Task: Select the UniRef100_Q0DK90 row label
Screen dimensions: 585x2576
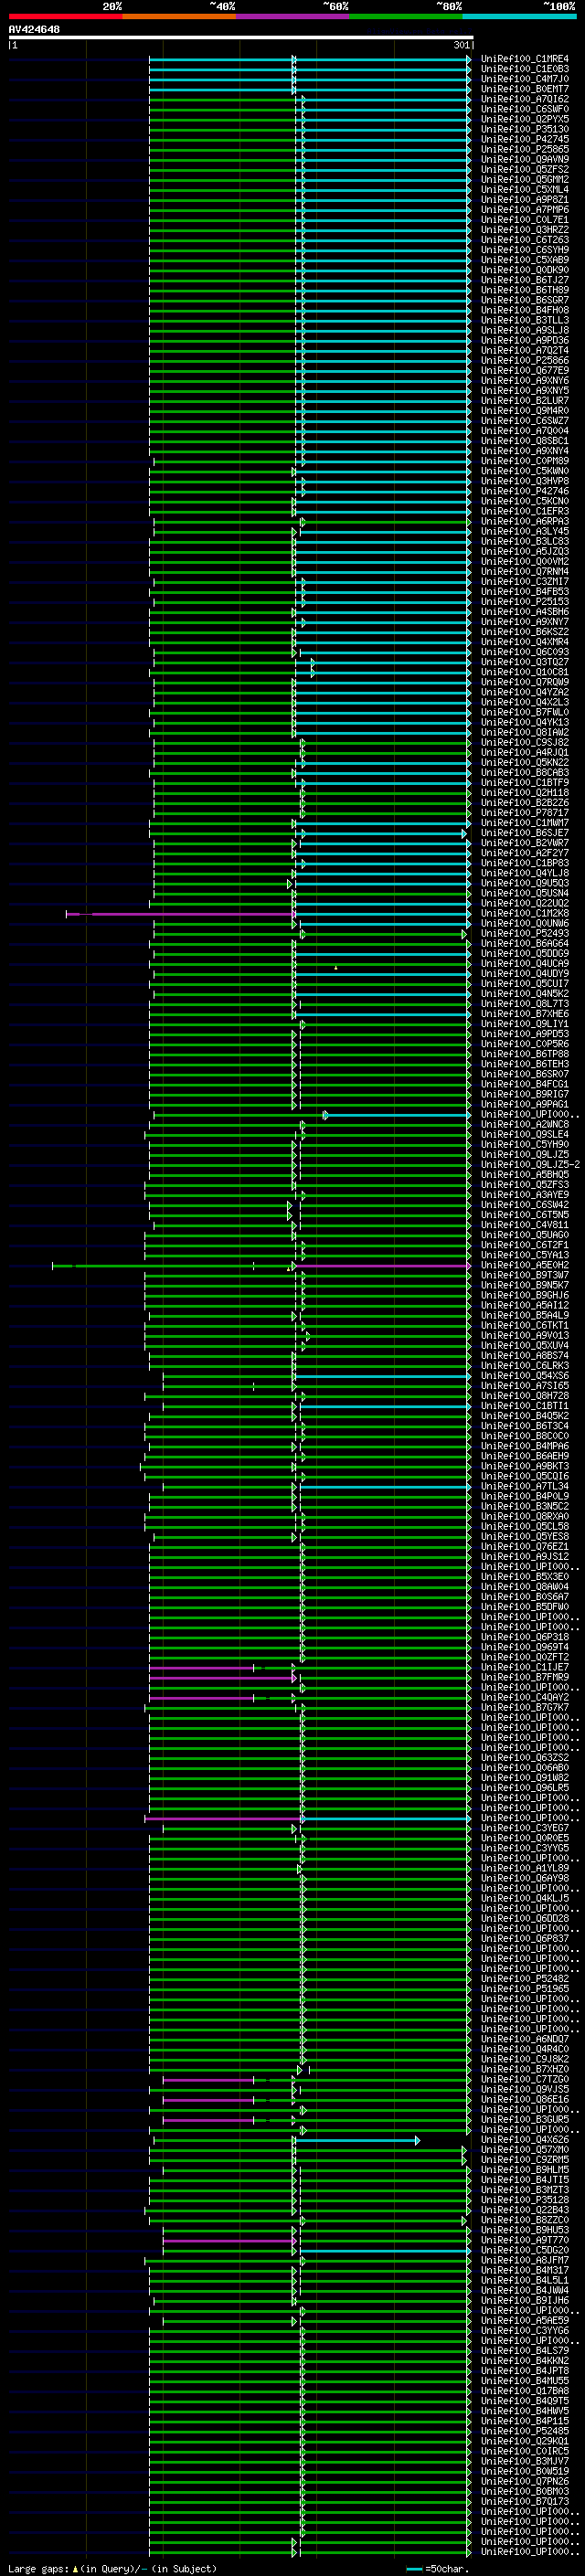Action: 525,270
